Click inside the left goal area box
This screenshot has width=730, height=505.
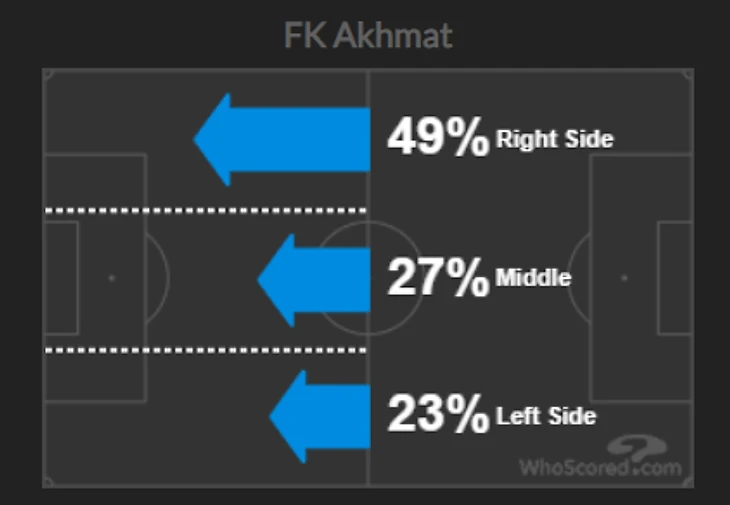coord(61,278)
